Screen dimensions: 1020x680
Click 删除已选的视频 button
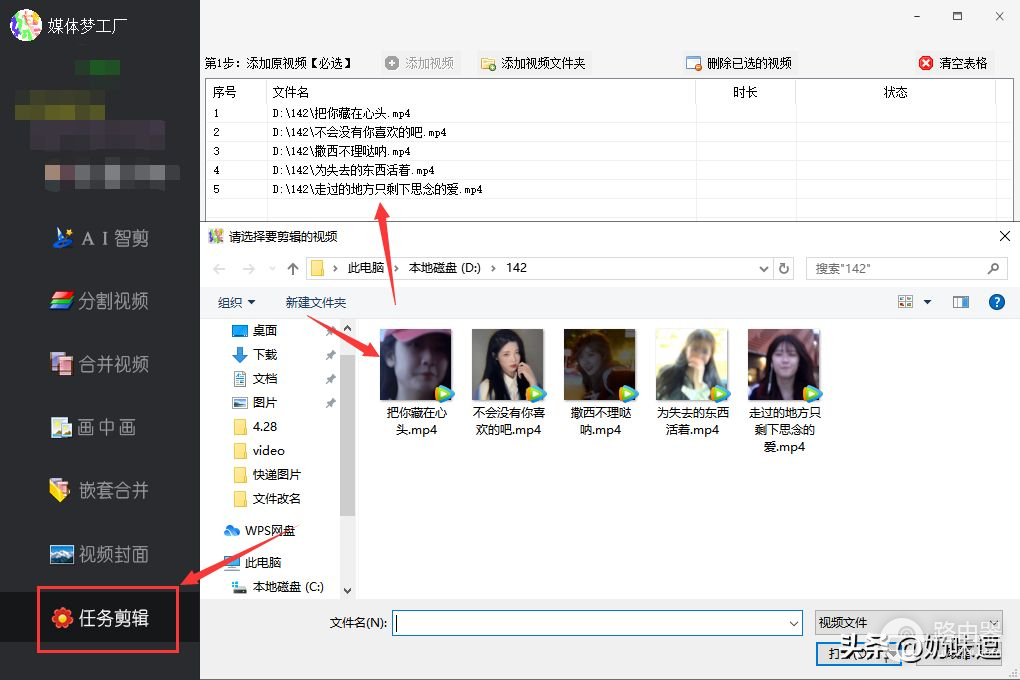(739, 63)
